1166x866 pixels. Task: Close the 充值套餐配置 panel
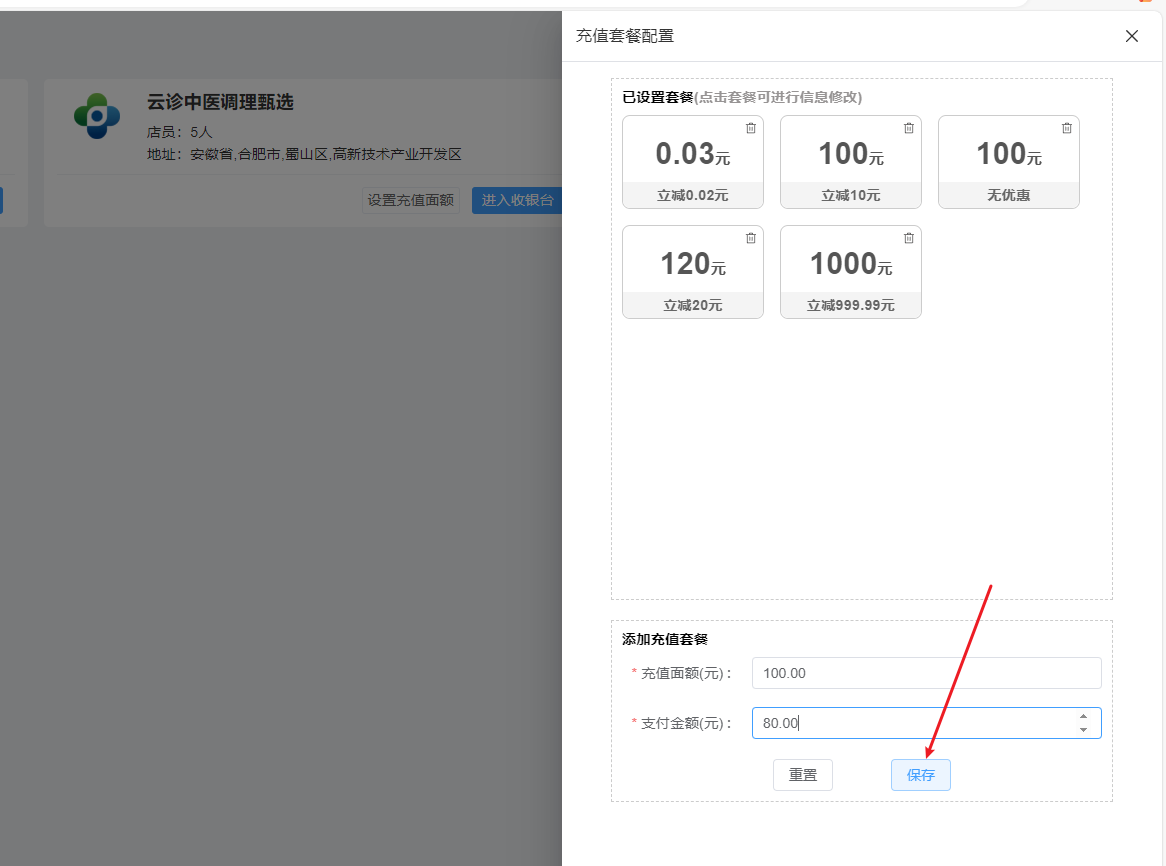[x=1132, y=36]
